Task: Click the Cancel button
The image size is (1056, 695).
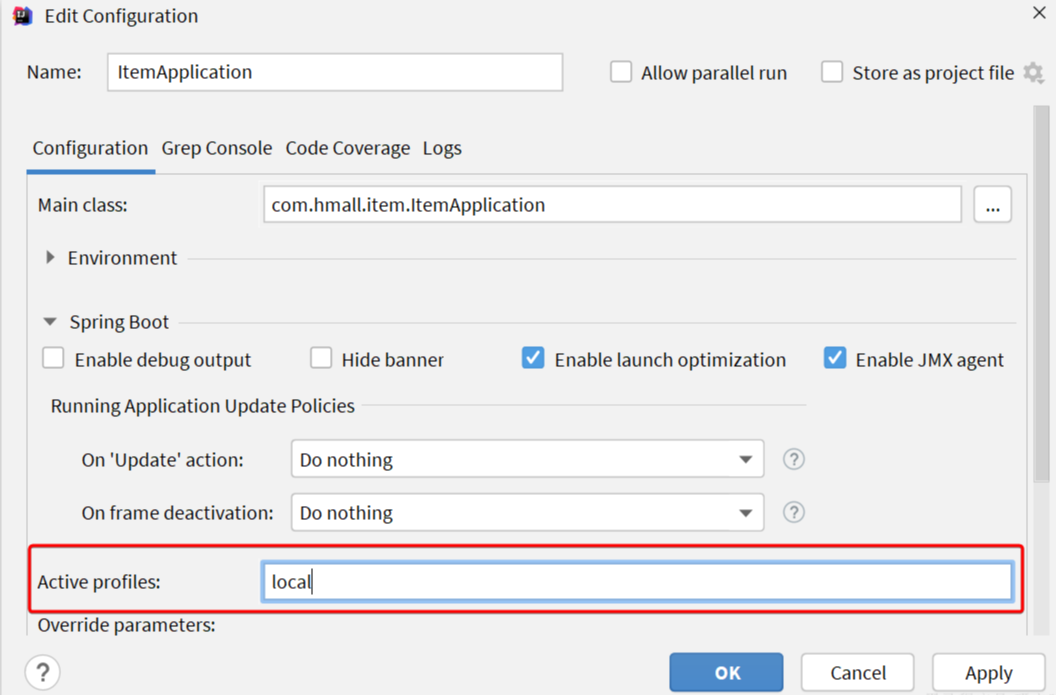Action: coord(857,672)
